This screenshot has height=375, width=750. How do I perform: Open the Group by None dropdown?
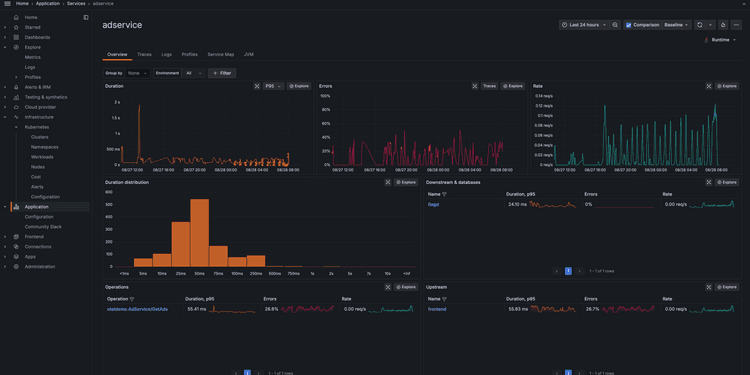pos(138,73)
